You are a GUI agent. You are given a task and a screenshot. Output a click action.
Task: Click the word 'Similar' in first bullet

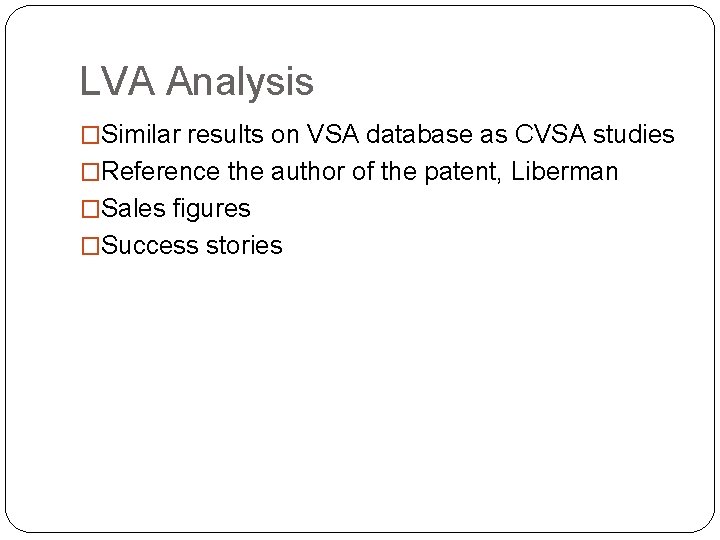point(141,134)
